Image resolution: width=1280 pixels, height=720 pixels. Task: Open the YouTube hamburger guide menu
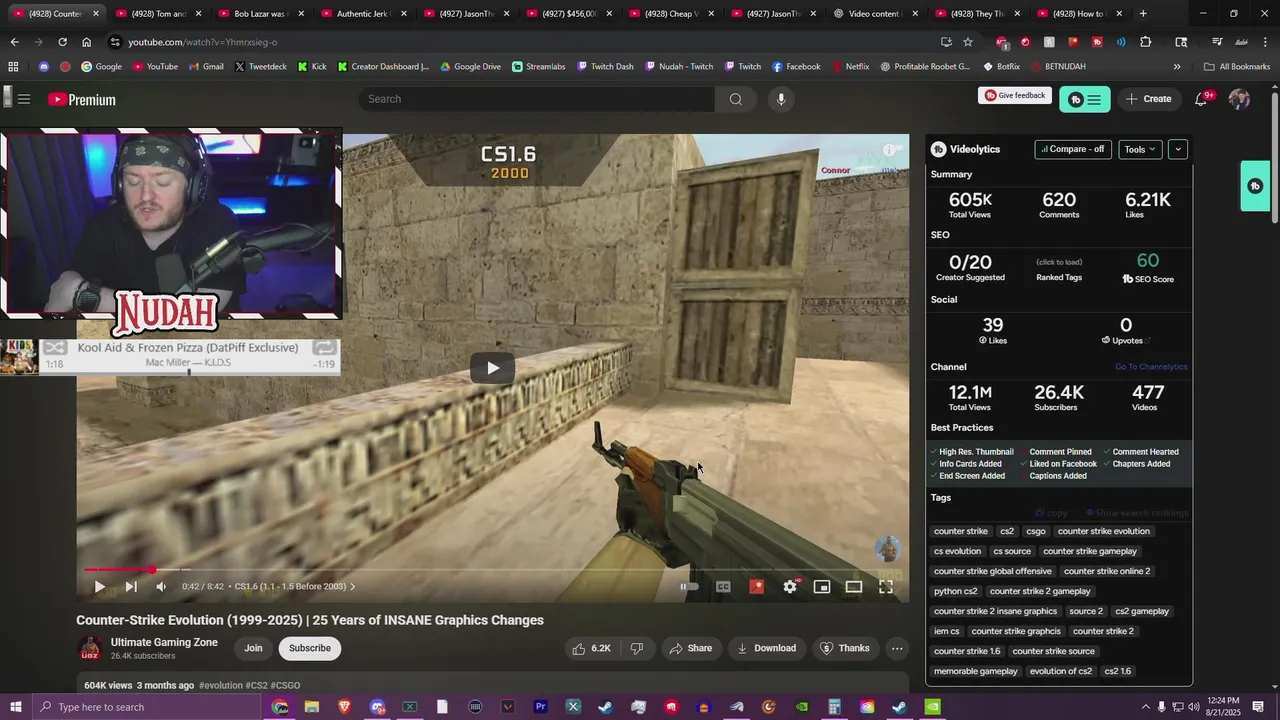pos(24,99)
